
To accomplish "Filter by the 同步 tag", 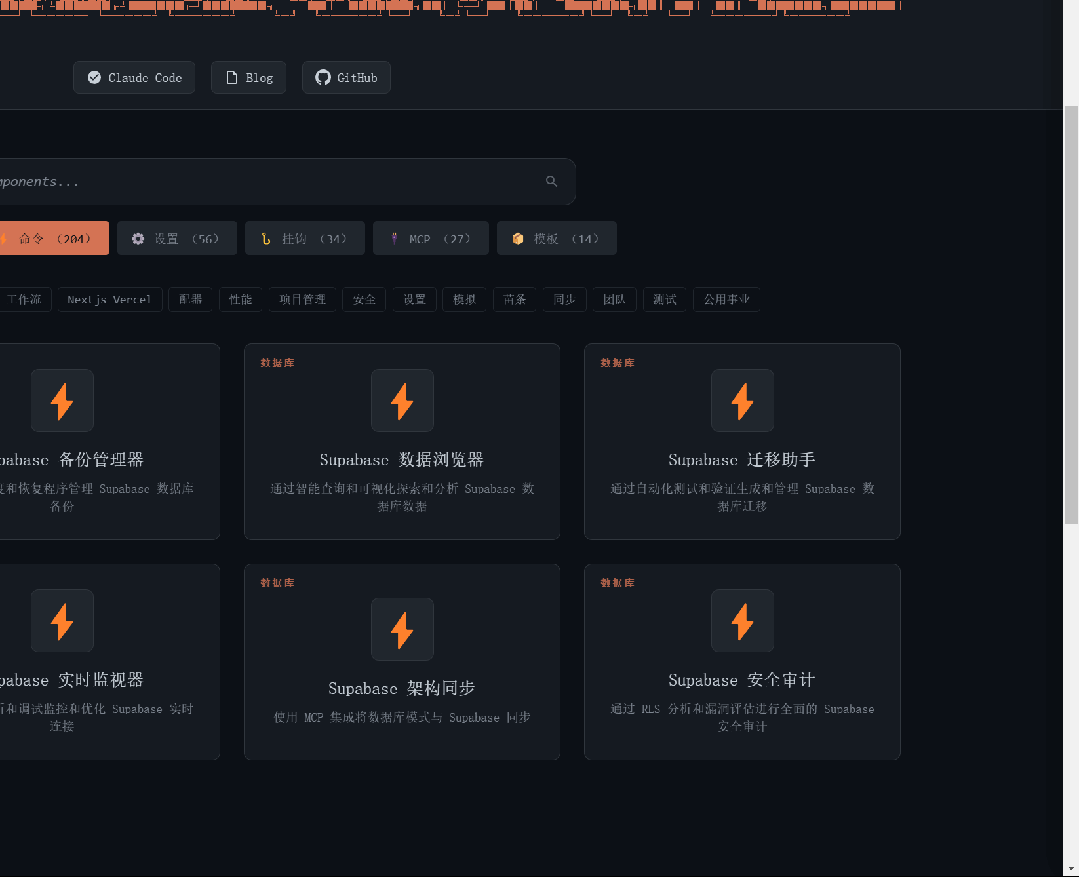I will (564, 299).
